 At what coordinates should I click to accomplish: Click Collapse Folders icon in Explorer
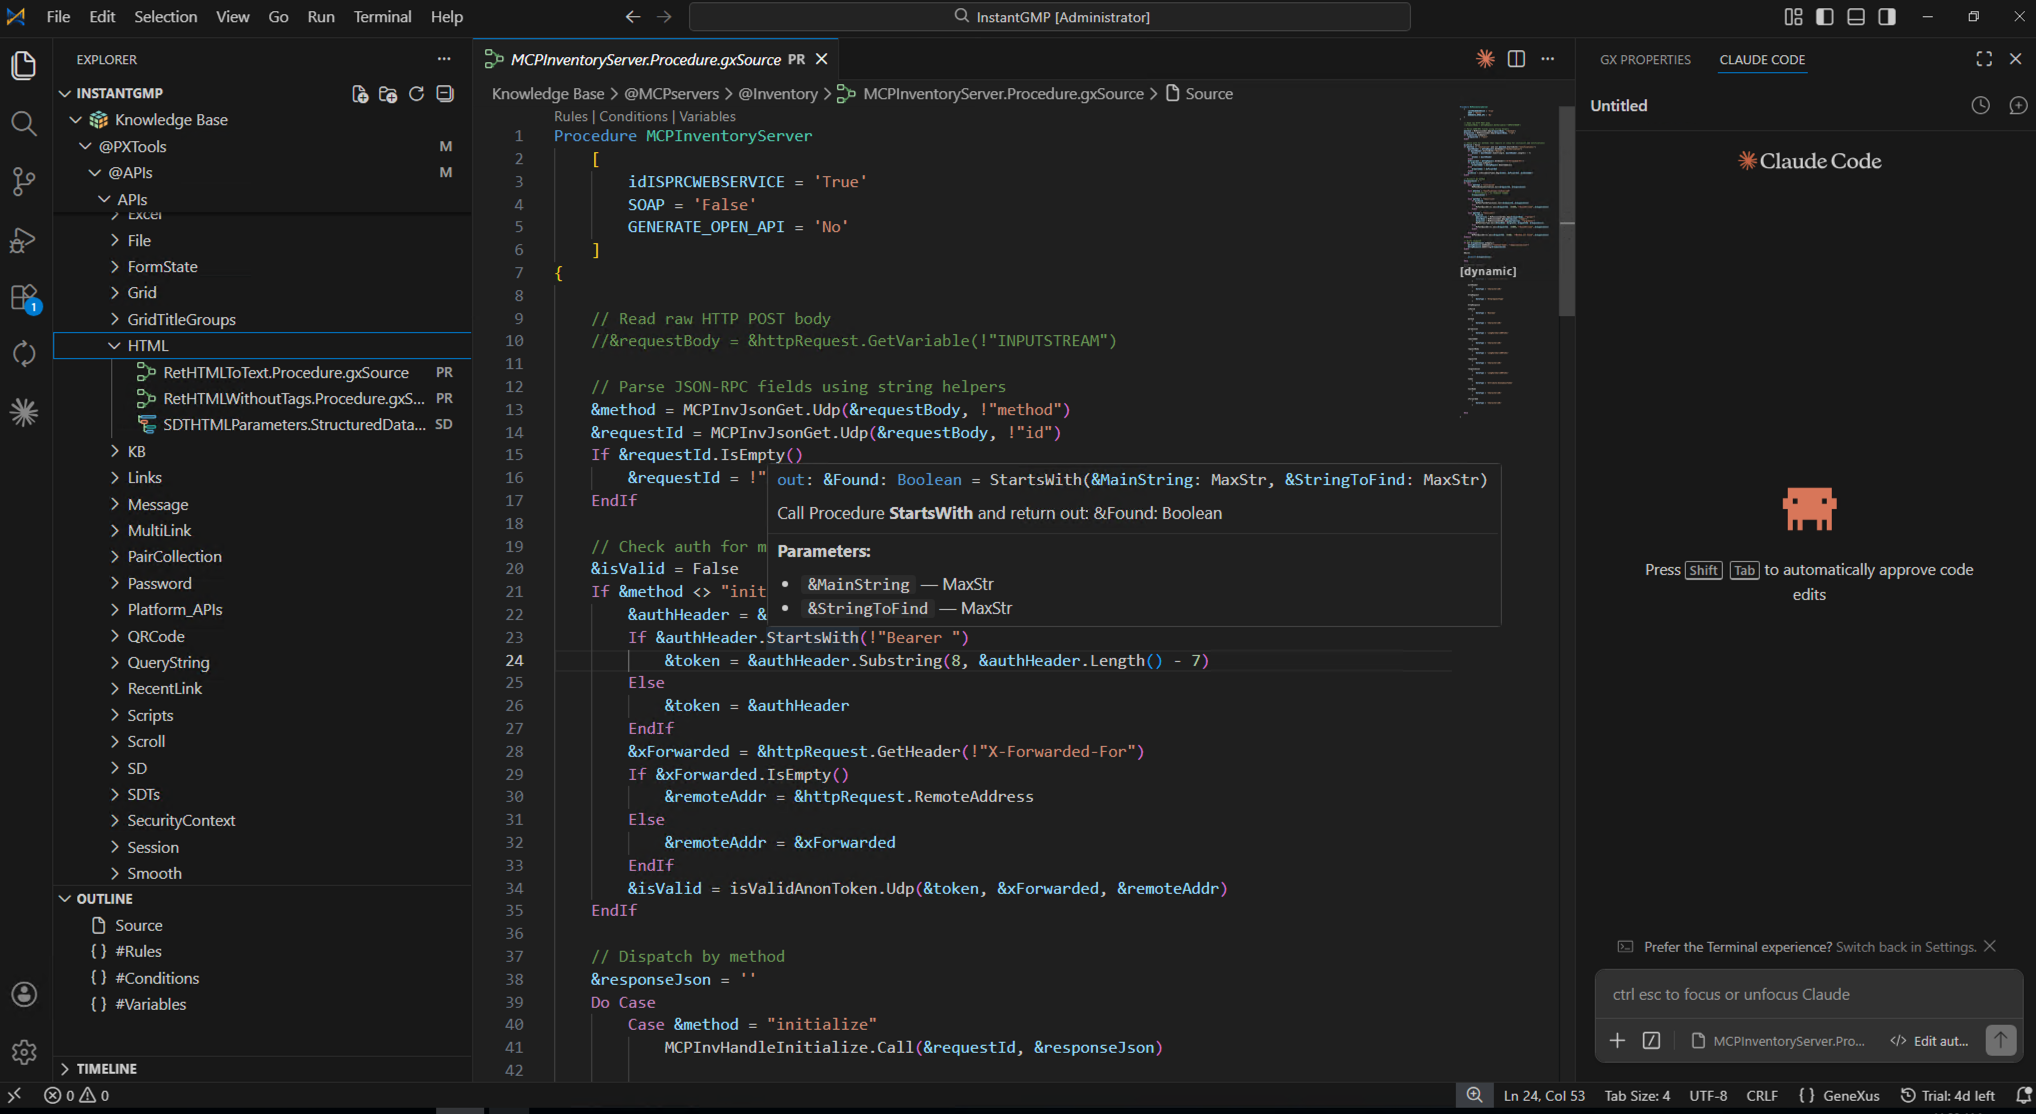point(445,94)
